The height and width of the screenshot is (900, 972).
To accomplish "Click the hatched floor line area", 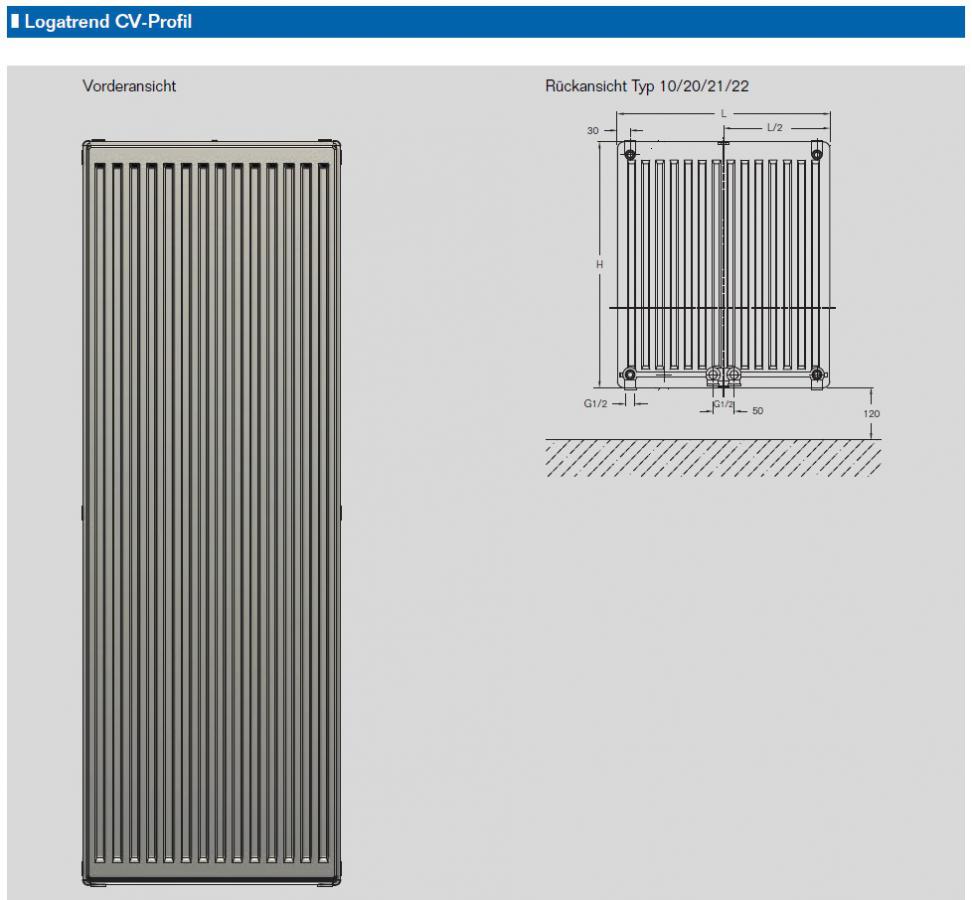I will click(x=717, y=459).
